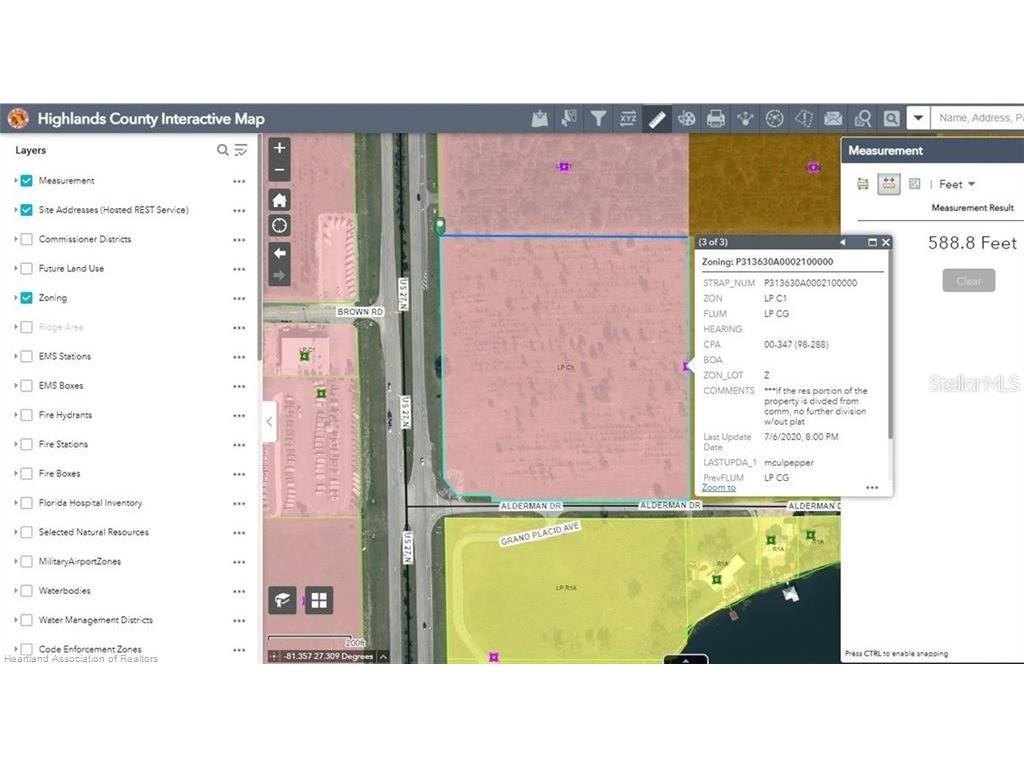
Task: Open the Print tool
Action: point(715,119)
